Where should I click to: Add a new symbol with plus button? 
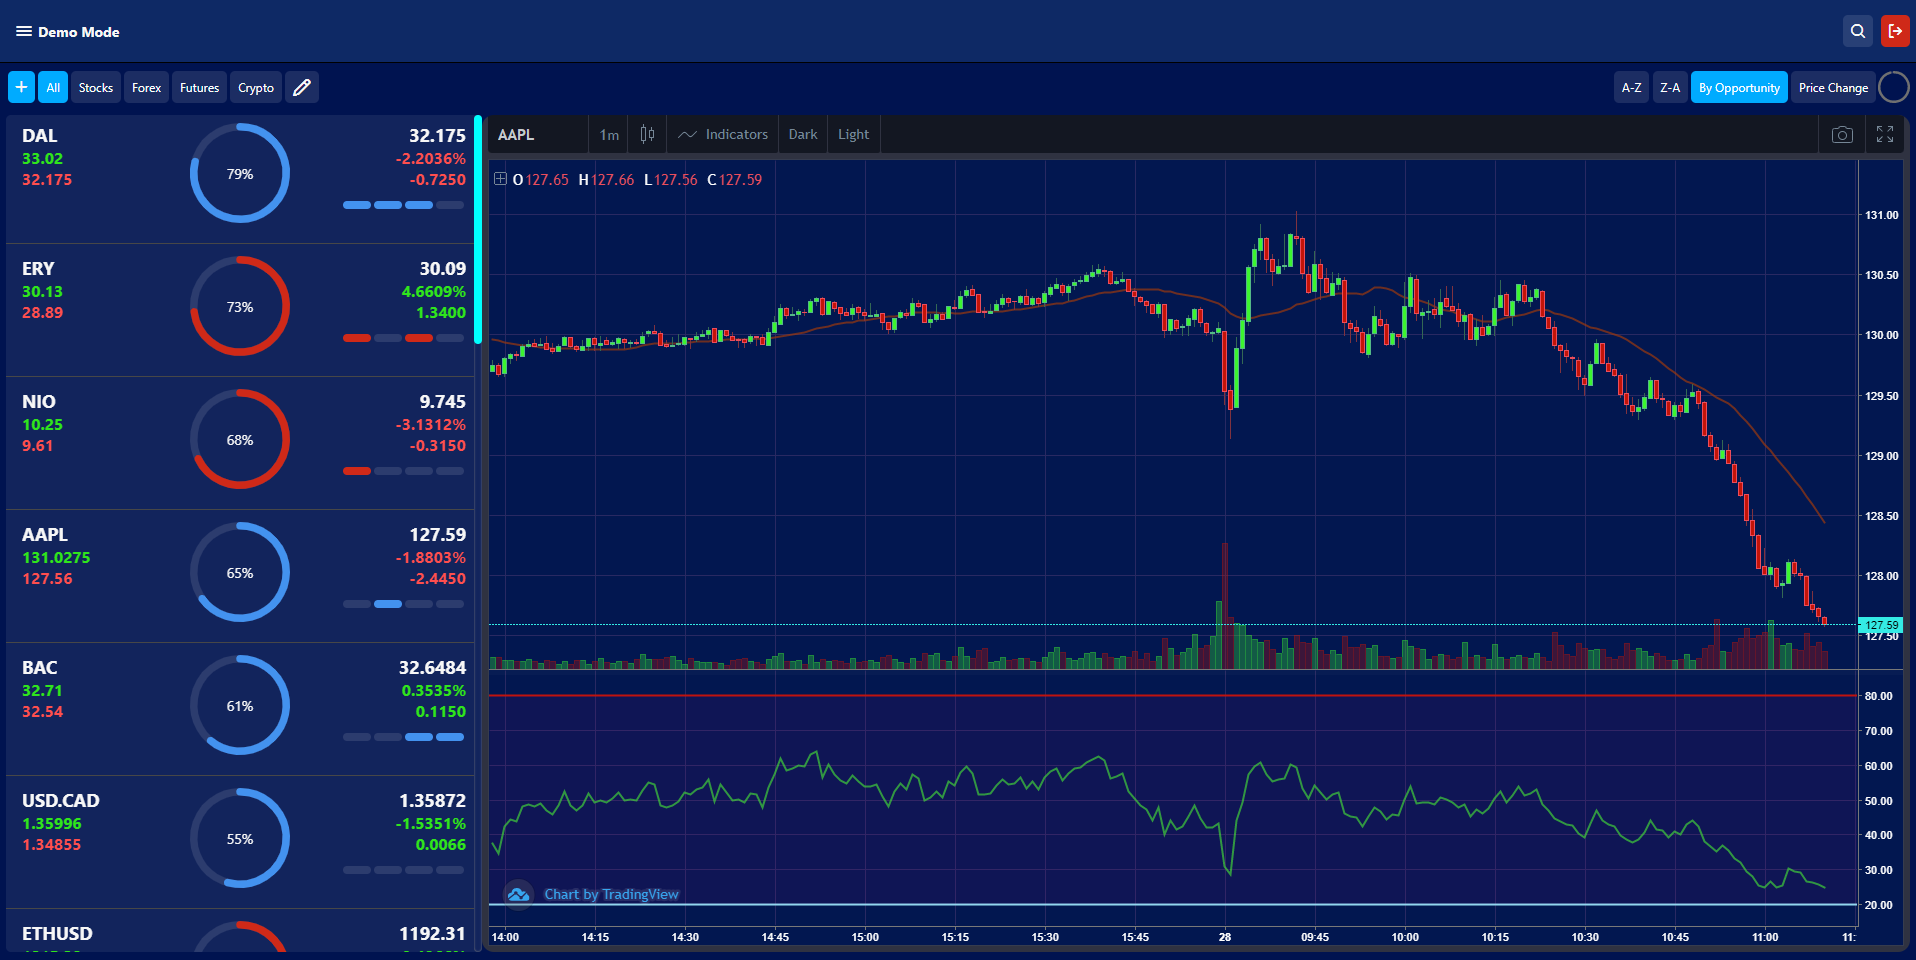click(x=21, y=87)
